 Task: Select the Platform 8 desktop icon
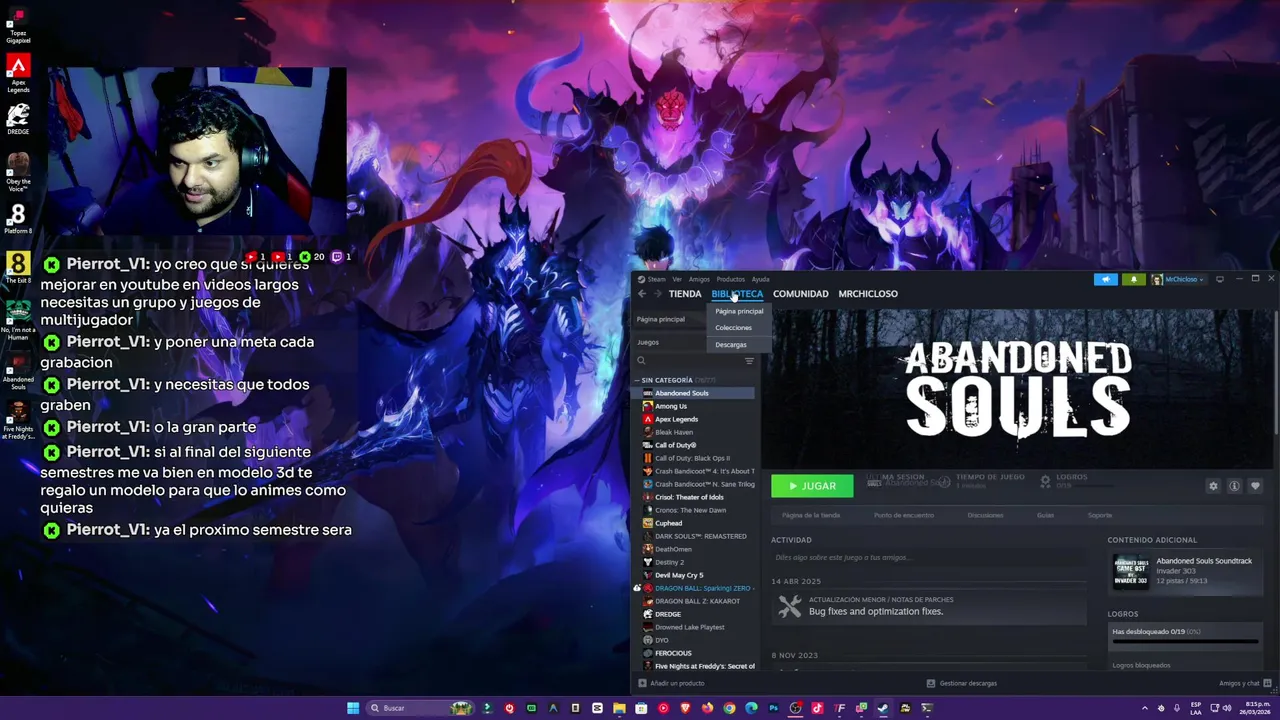pos(18,219)
